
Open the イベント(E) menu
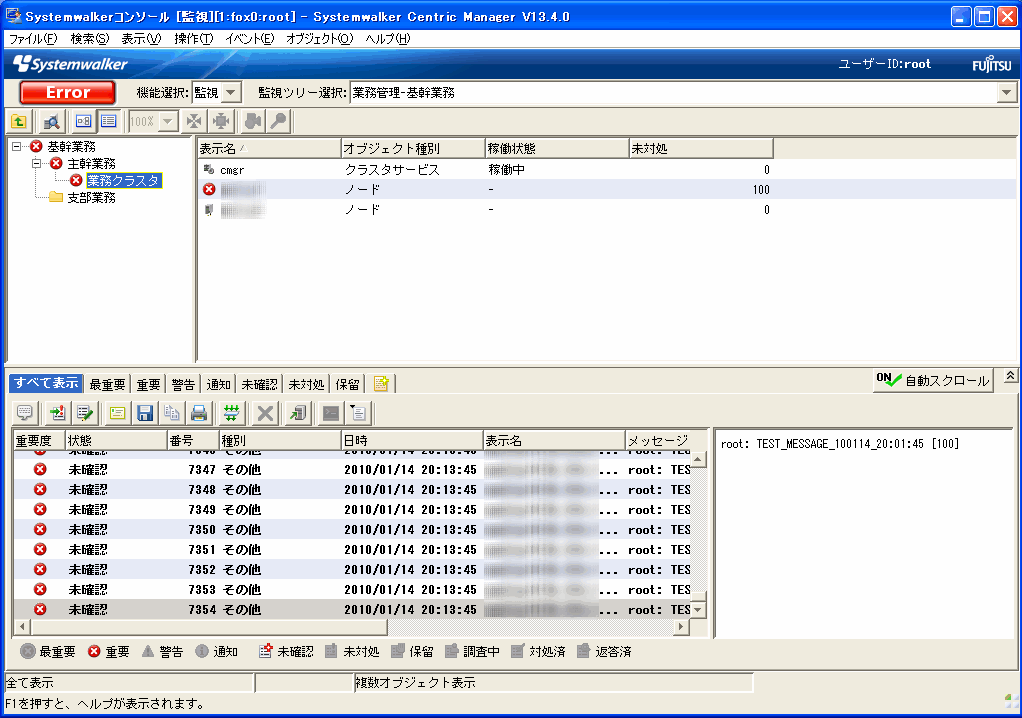click(x=250, y=38)
